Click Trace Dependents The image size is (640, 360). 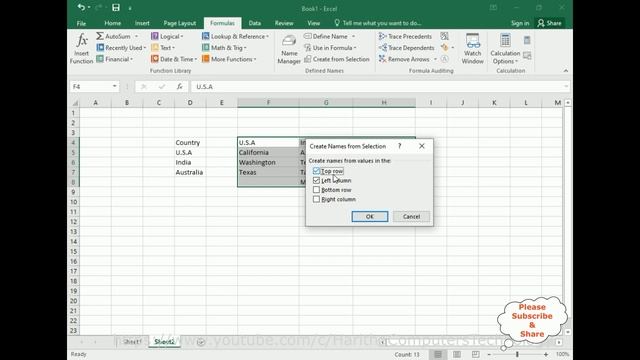pyautogui.click(x=407, y=48)
